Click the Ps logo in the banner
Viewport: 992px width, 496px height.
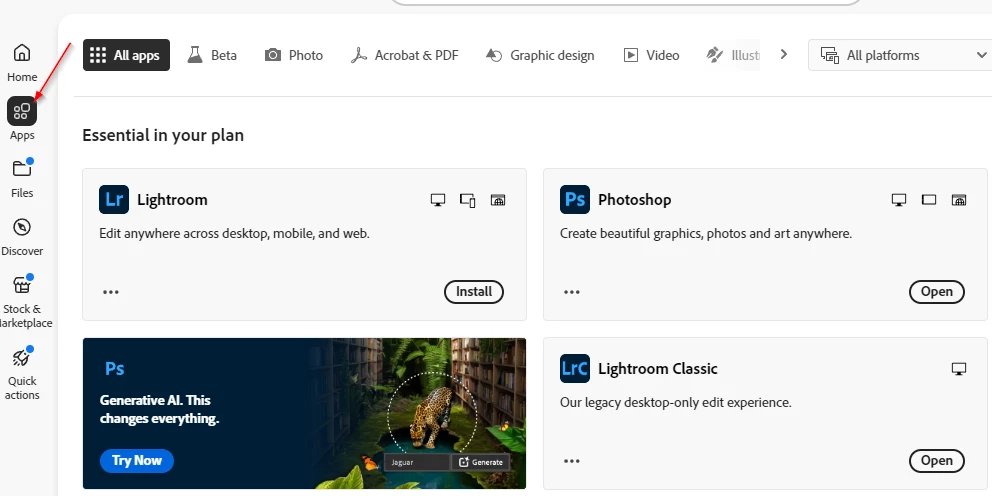pos(115,369)
